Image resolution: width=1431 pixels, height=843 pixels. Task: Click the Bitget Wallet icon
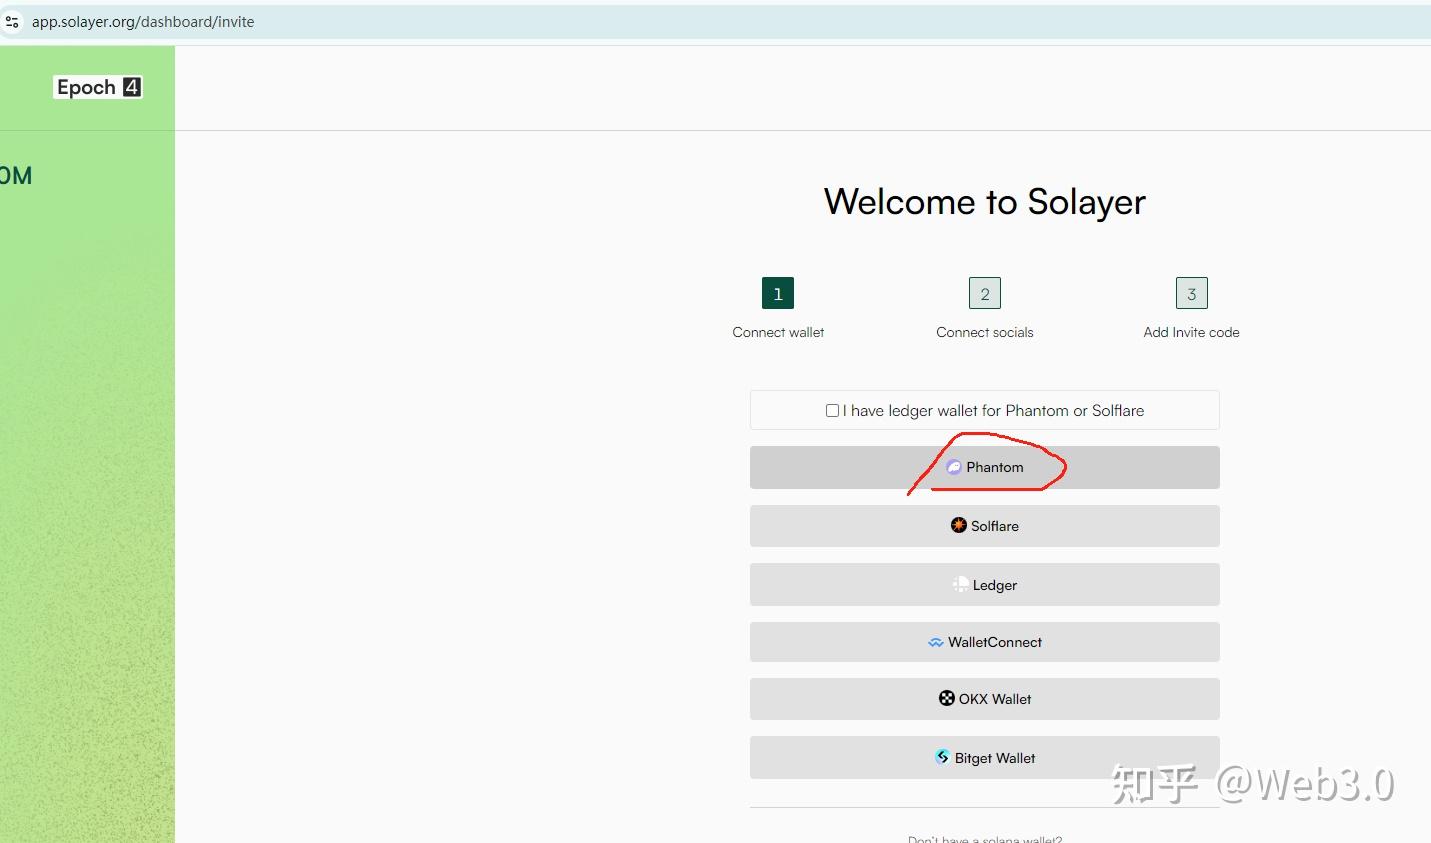coord(942,757)
